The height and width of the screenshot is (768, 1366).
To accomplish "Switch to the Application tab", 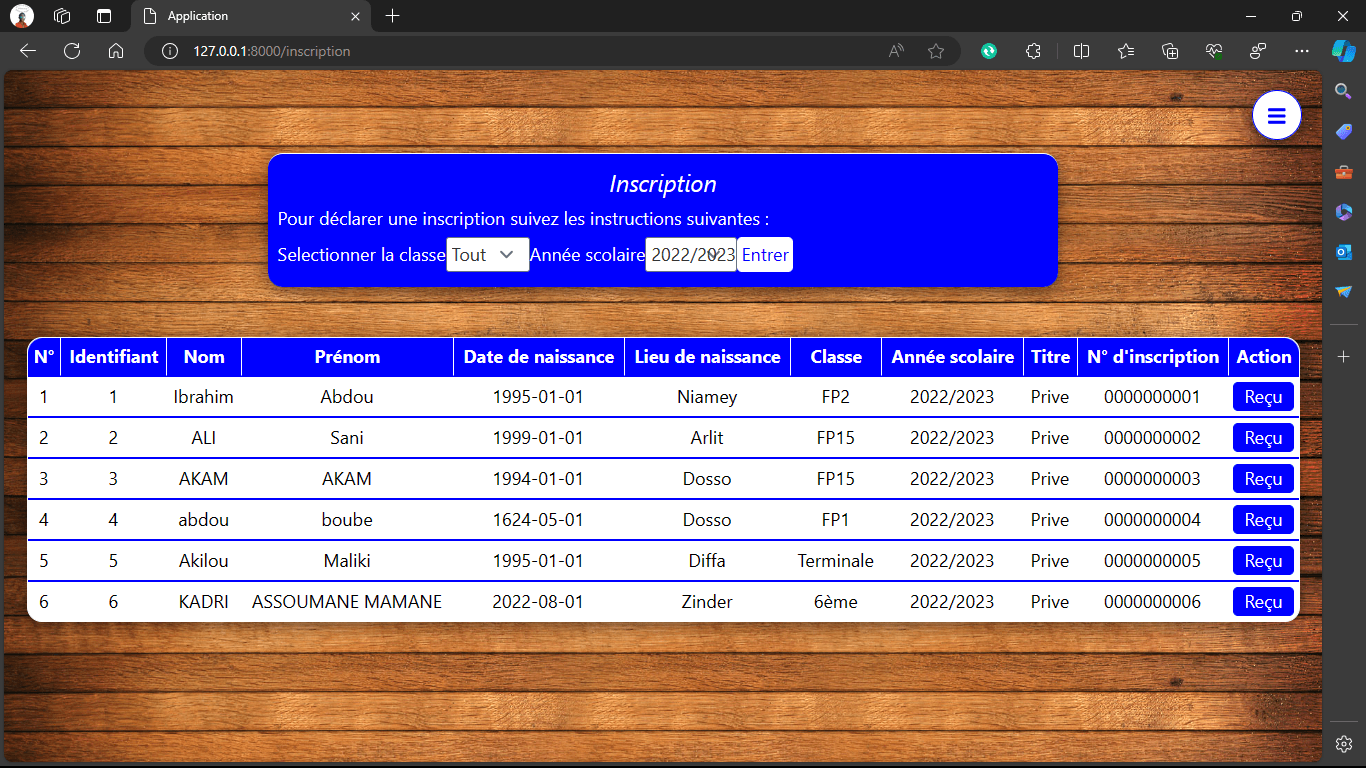I will 252,16.
